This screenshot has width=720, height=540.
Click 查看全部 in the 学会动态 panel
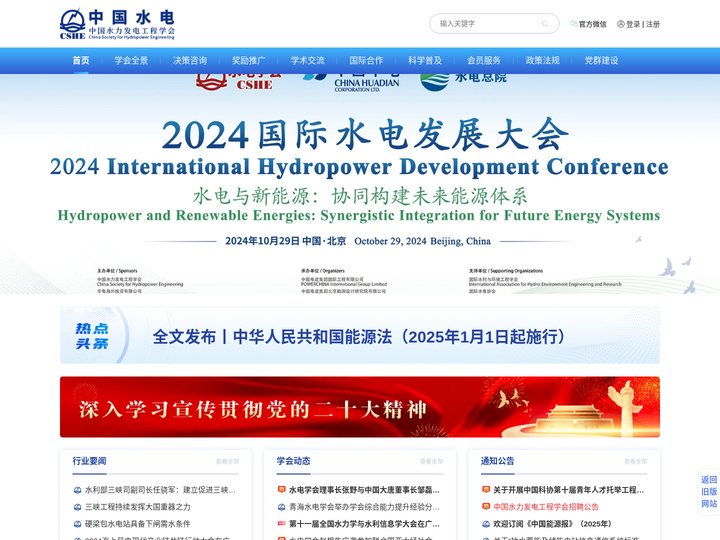point(432,461)
